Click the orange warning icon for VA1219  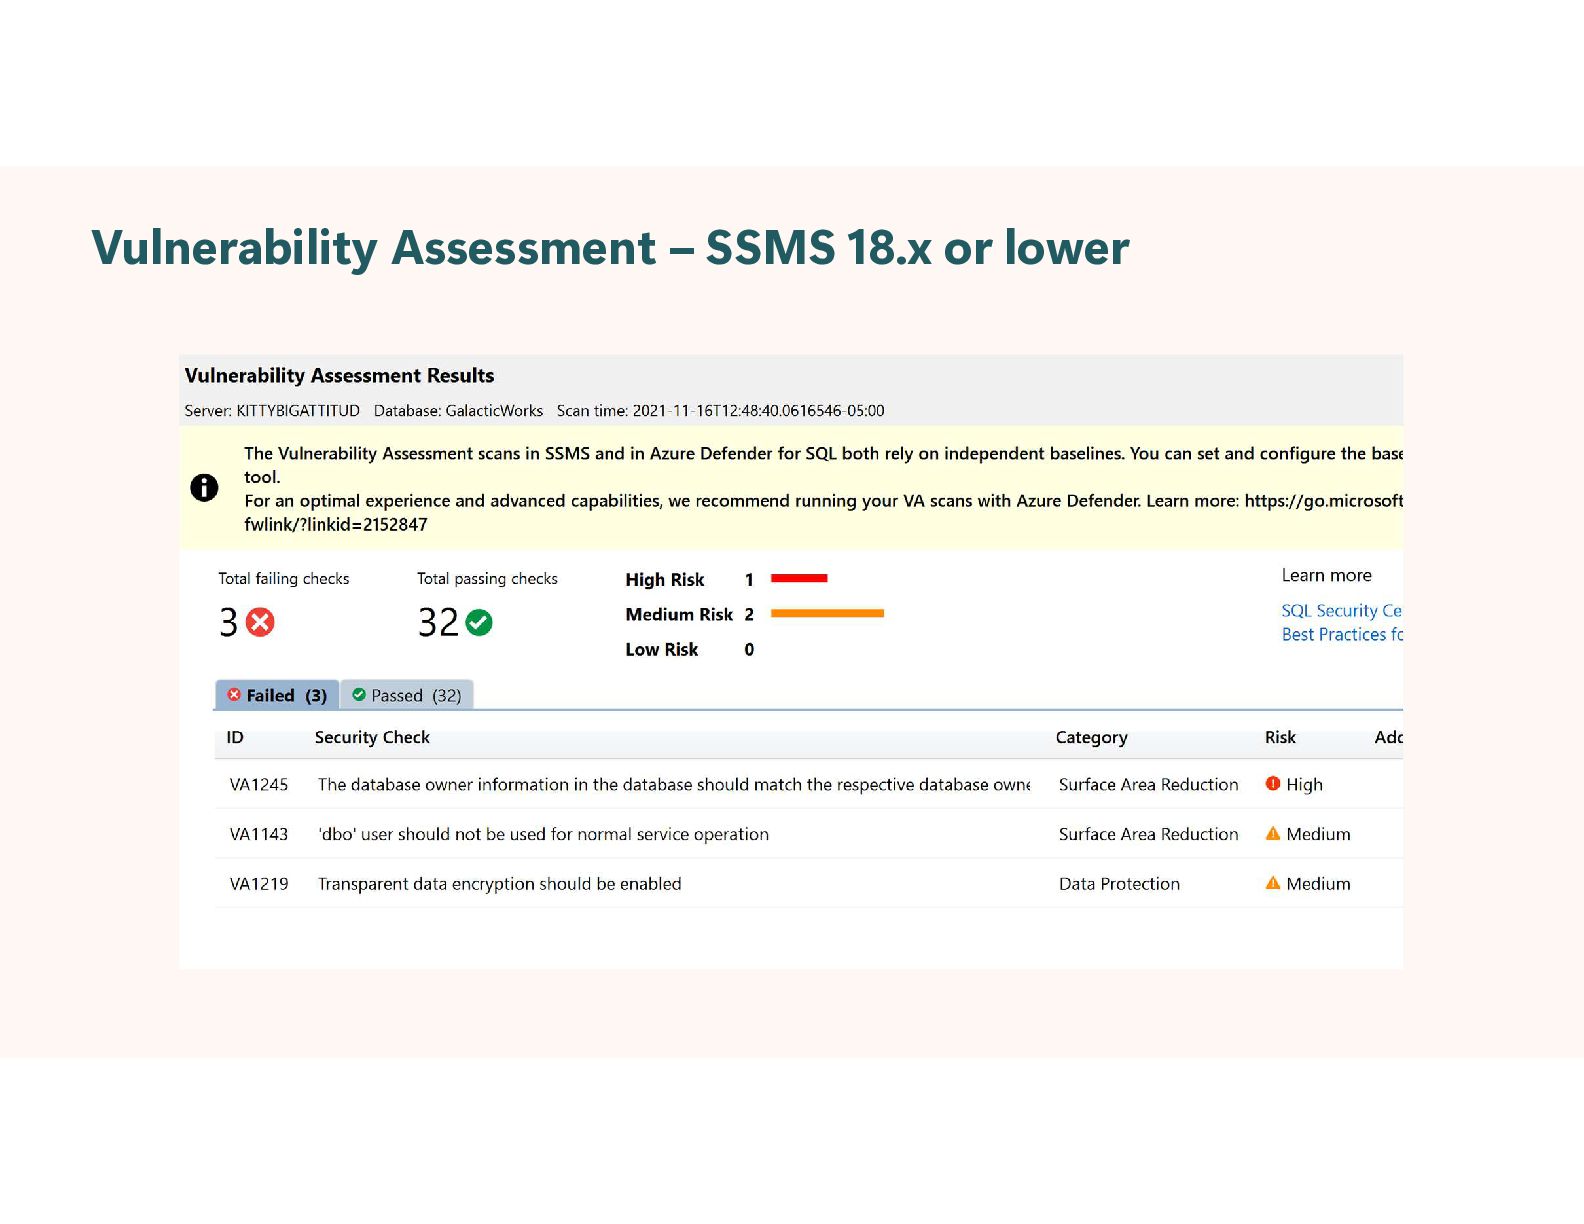pyautogui.click(x=1273, y=883)
